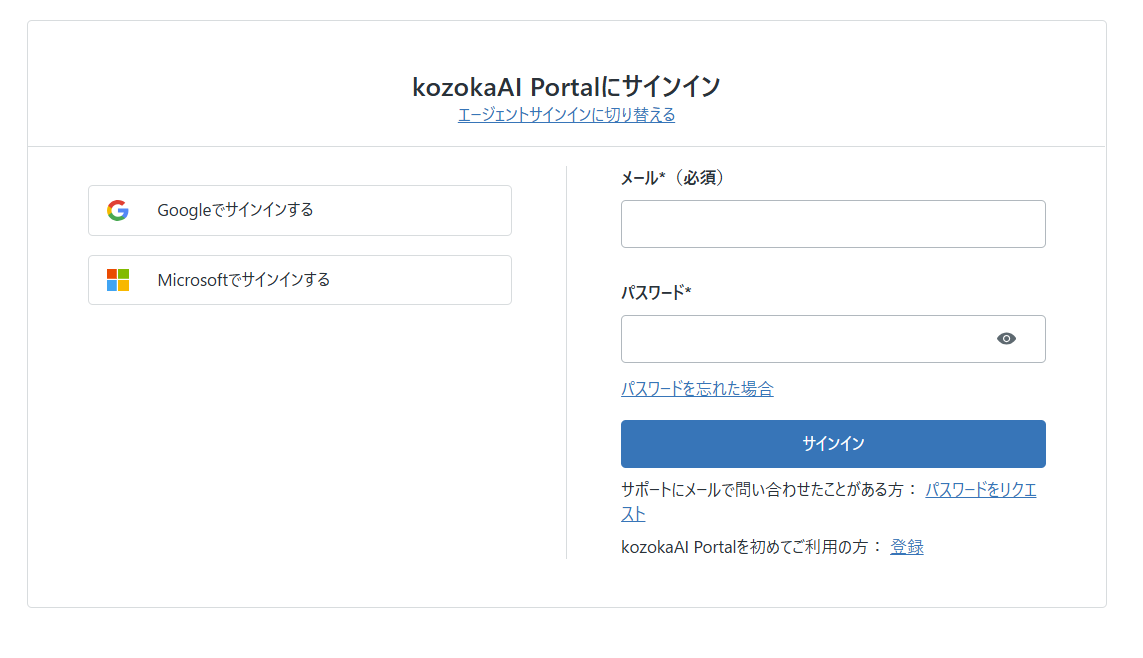Submit with the blue サインイン button

click(833, 444)
